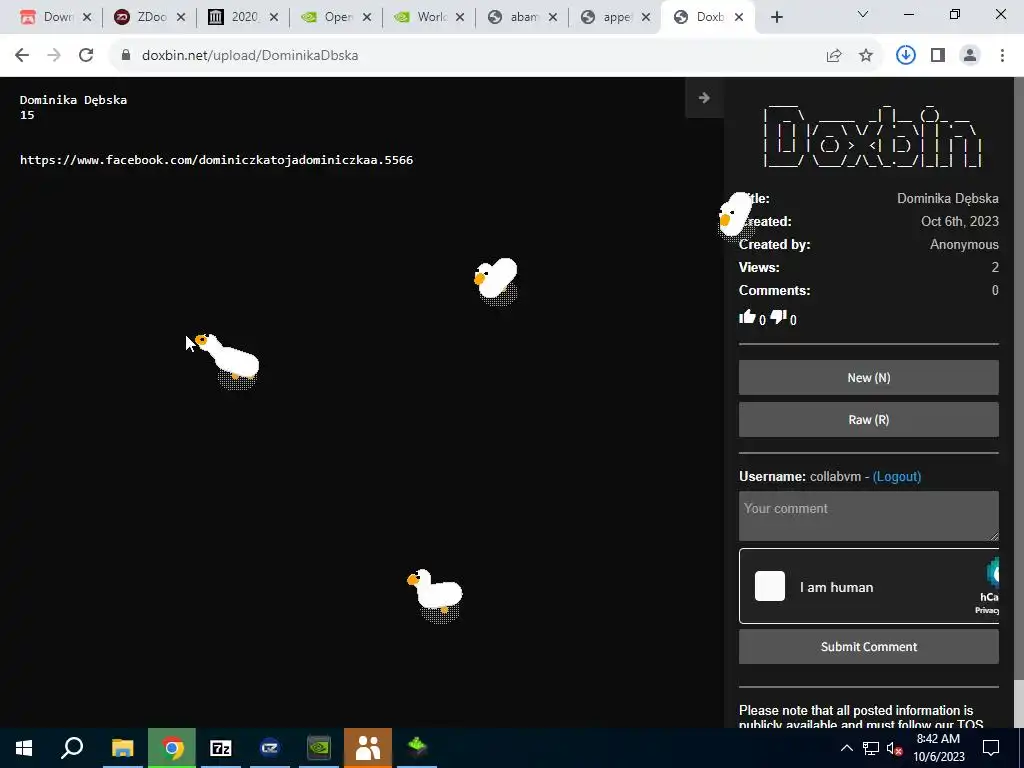Reload the doxbin.net page
The width and height of the screenshot is (1024, 768).
86,56
